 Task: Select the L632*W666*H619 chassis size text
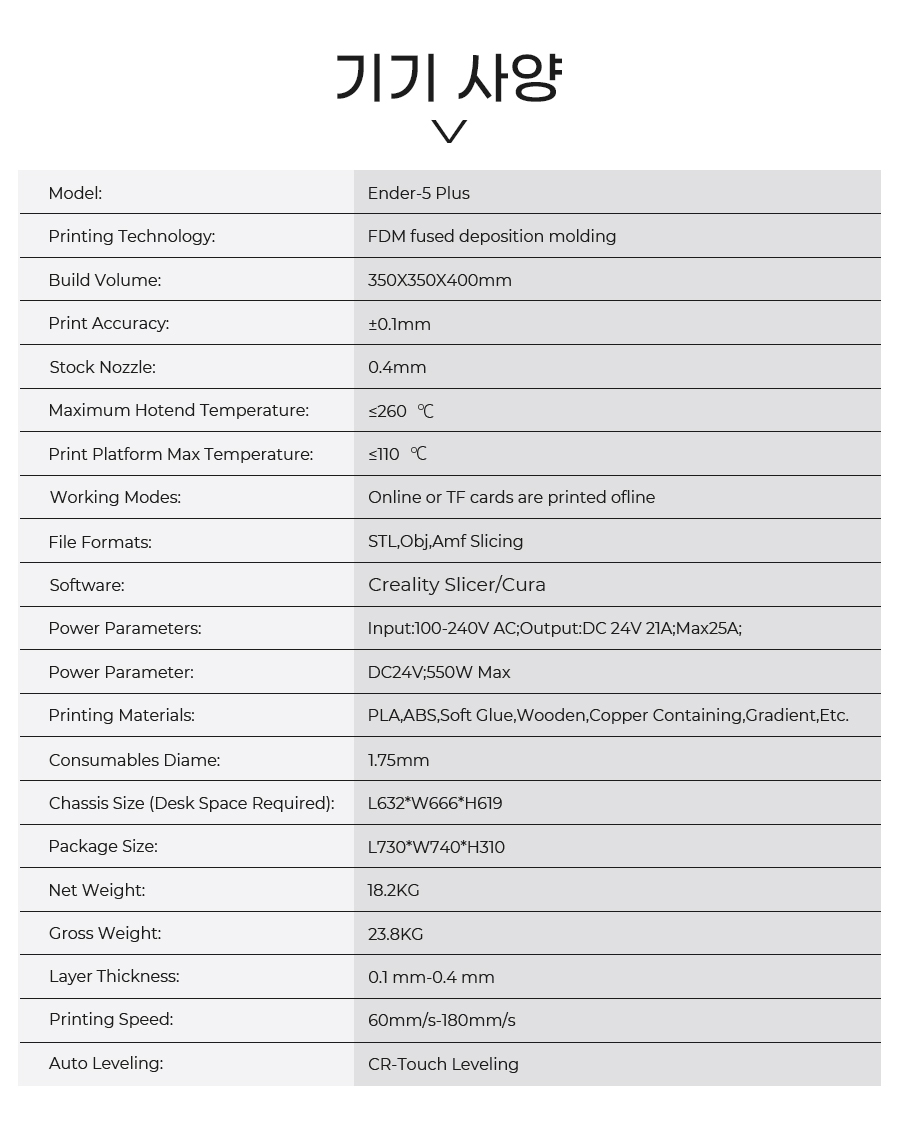pyautogui.click(x=435, y=803)
